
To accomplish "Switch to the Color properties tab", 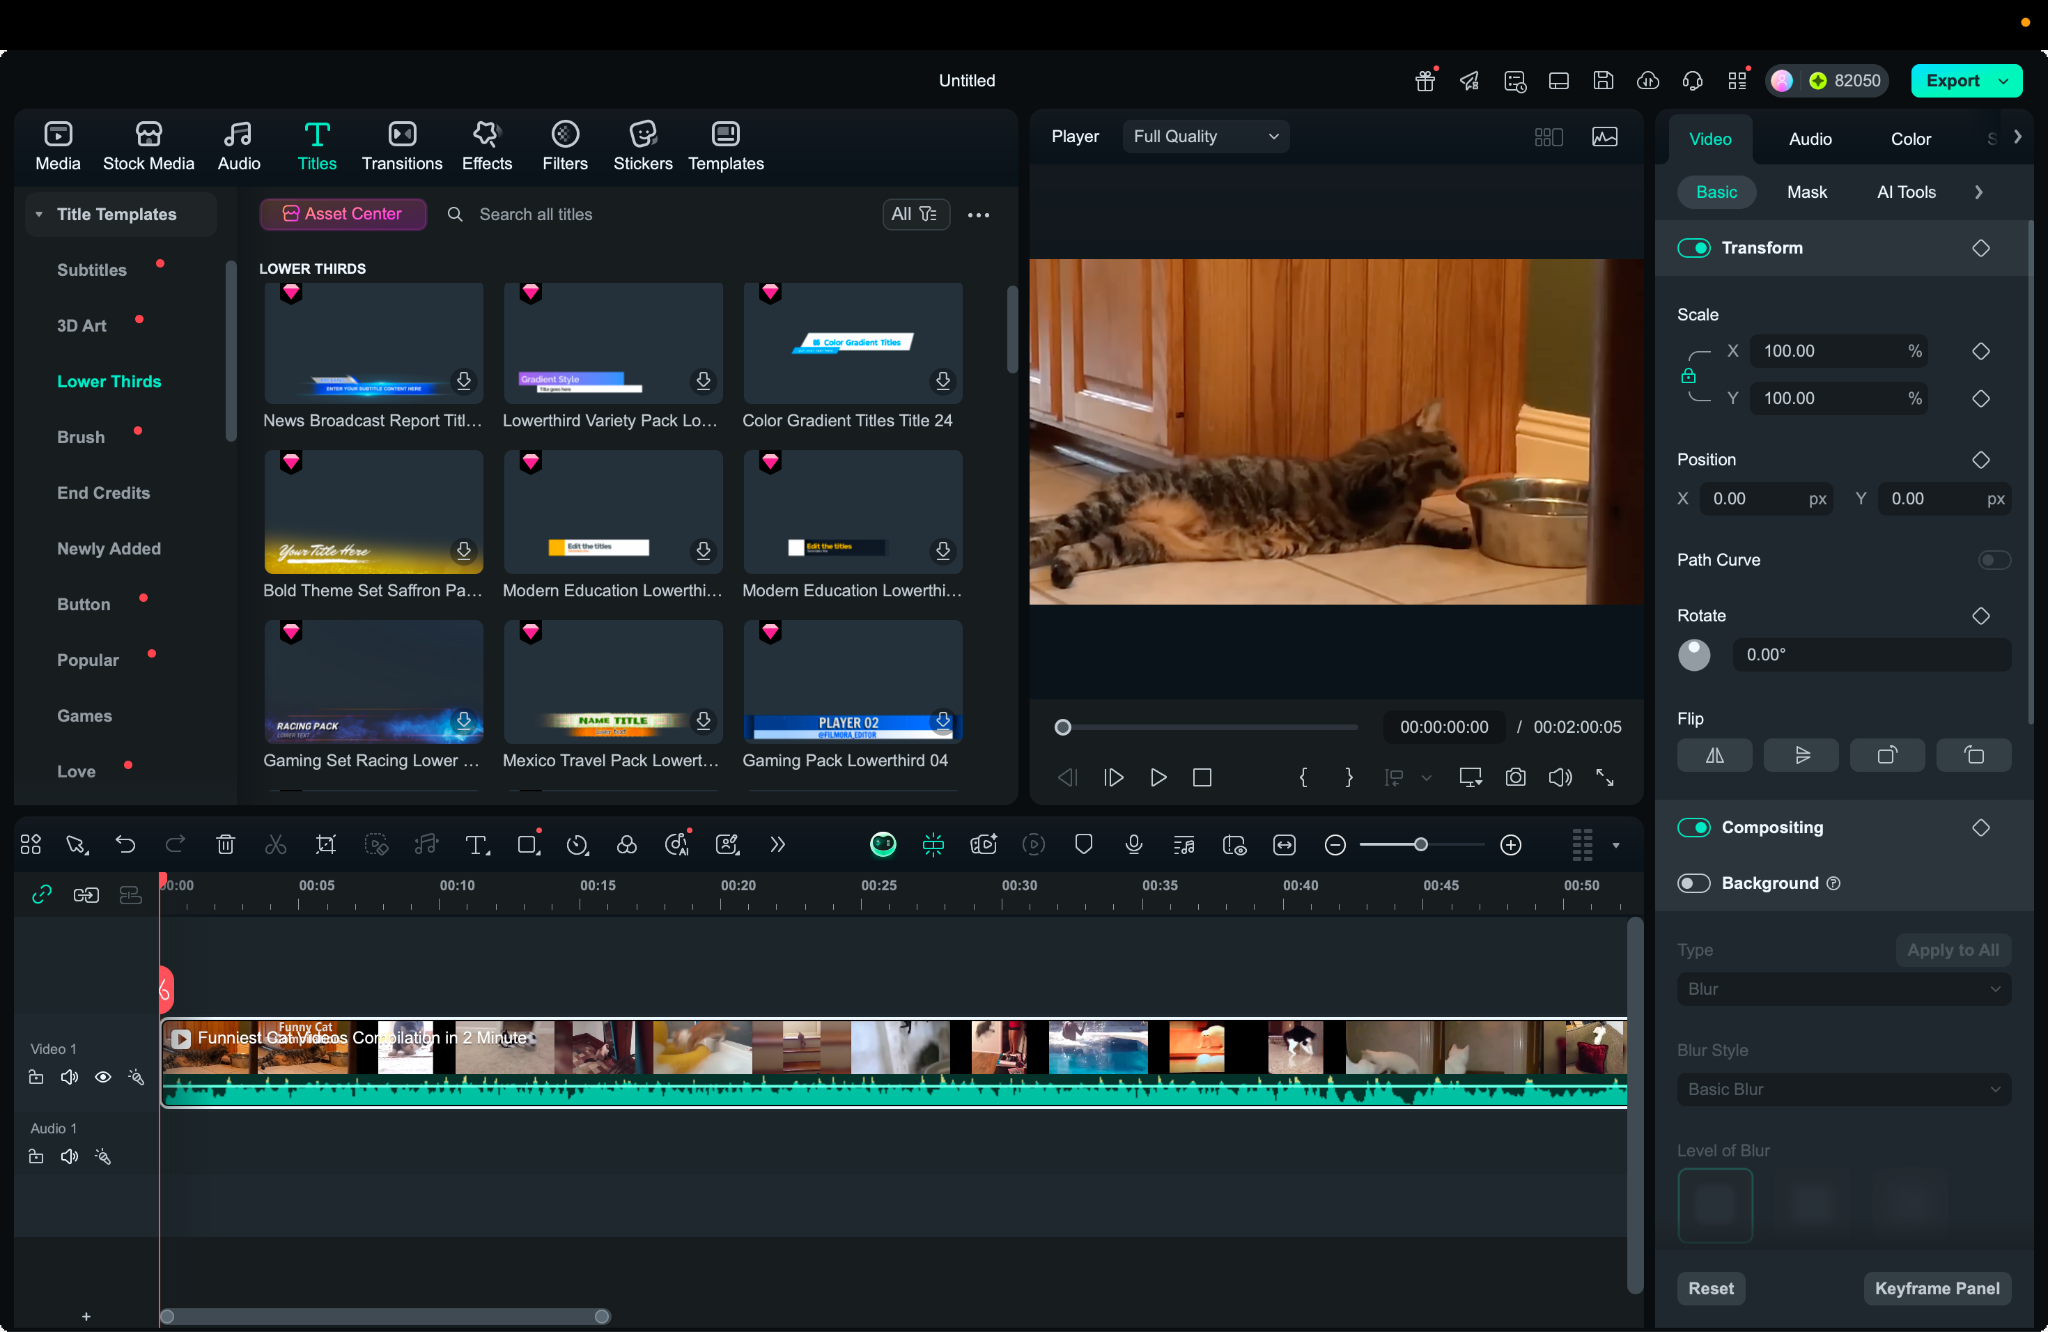I will (x=1910, y=139).
